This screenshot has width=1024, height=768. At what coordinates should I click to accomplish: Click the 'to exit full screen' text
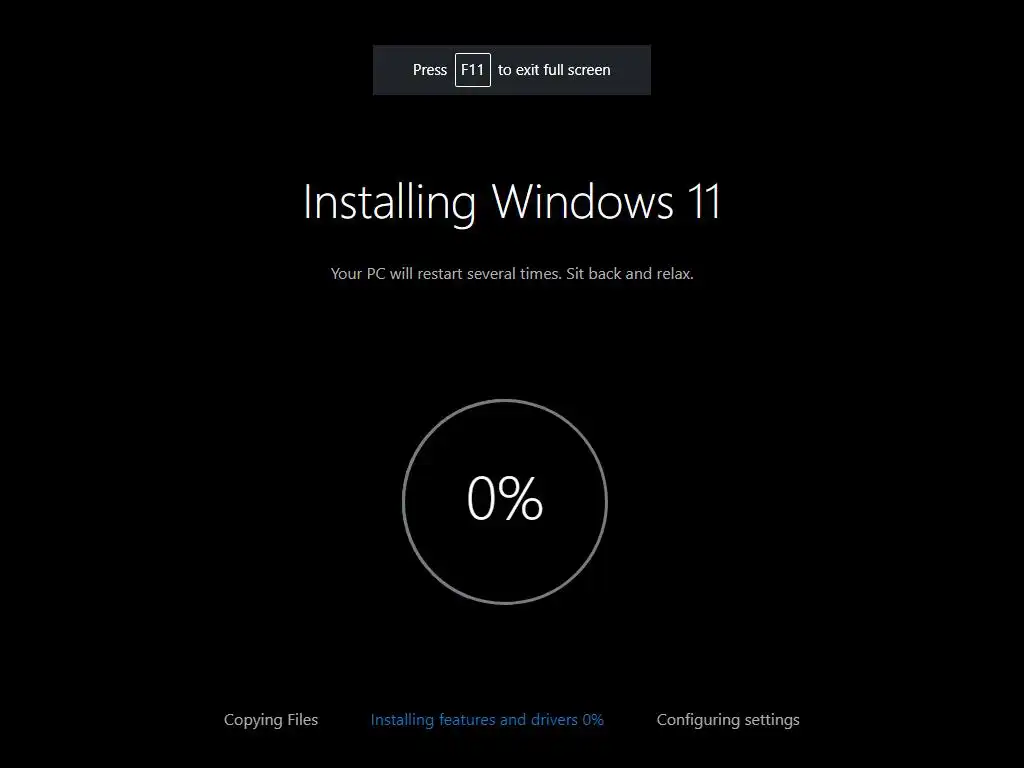[554, 70]
